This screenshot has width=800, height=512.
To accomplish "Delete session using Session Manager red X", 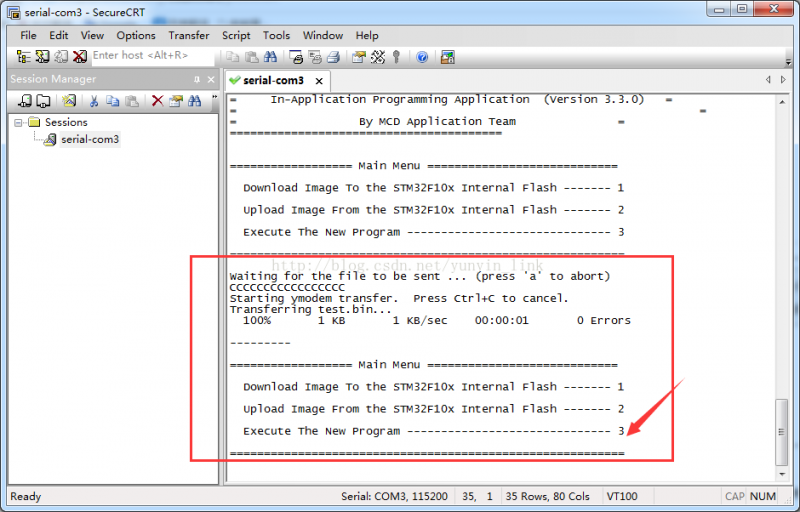I will pos(157,101).
